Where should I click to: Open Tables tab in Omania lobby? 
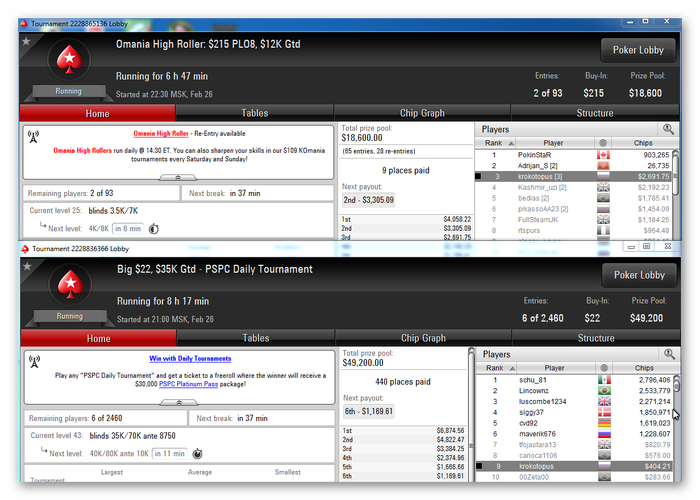[254, 113]
